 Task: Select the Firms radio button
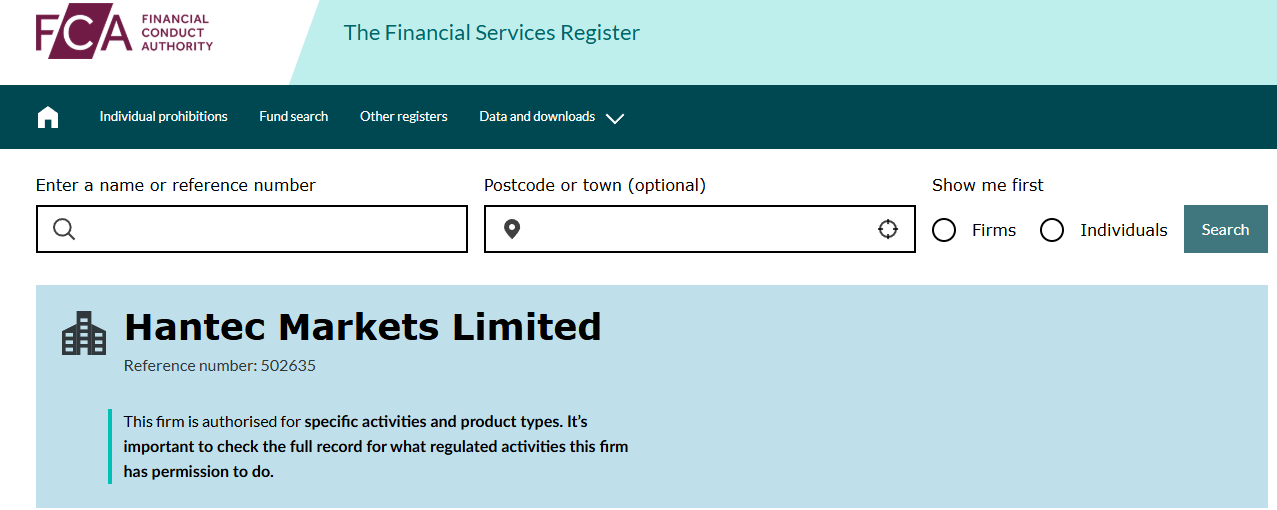pos(944,231)
